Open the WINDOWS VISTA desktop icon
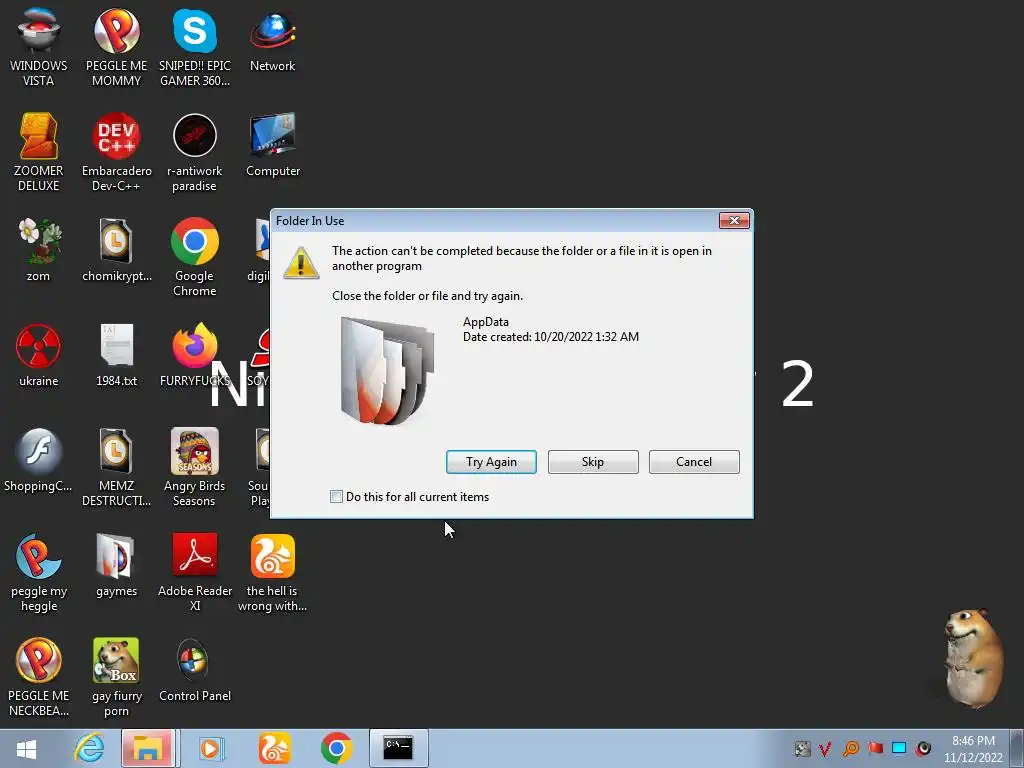The width and height of the screenshot is (1024, 768). (x=39, y=47)
